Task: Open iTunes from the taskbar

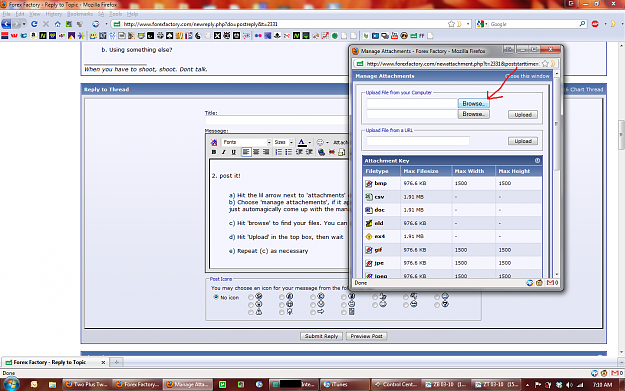Action: pos(344,384)
